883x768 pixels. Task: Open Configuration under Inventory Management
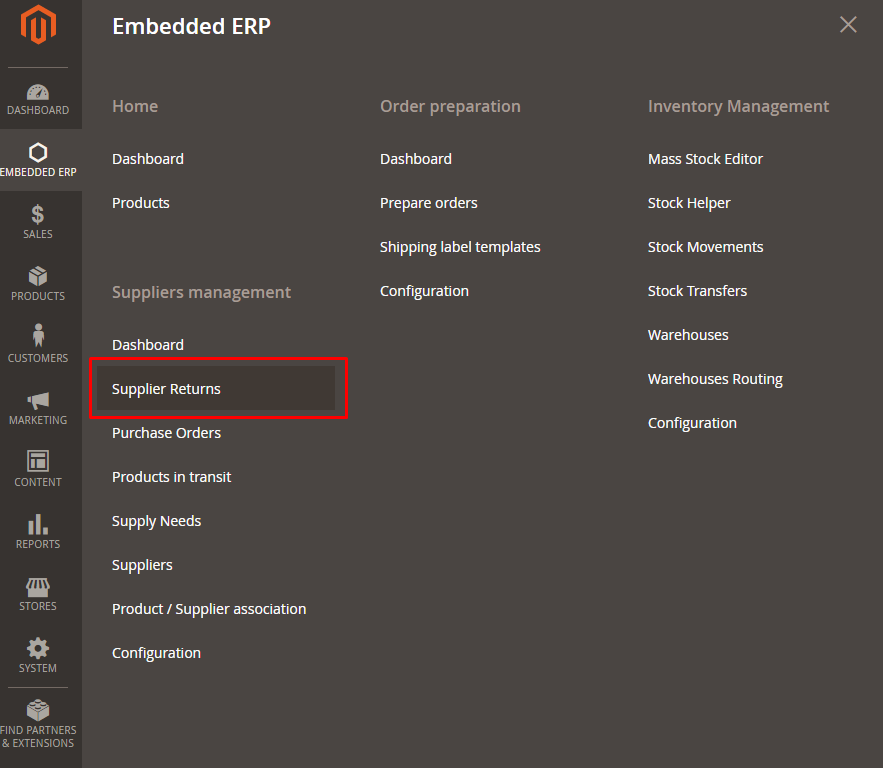pyautogui.click(x=692, y=423)
